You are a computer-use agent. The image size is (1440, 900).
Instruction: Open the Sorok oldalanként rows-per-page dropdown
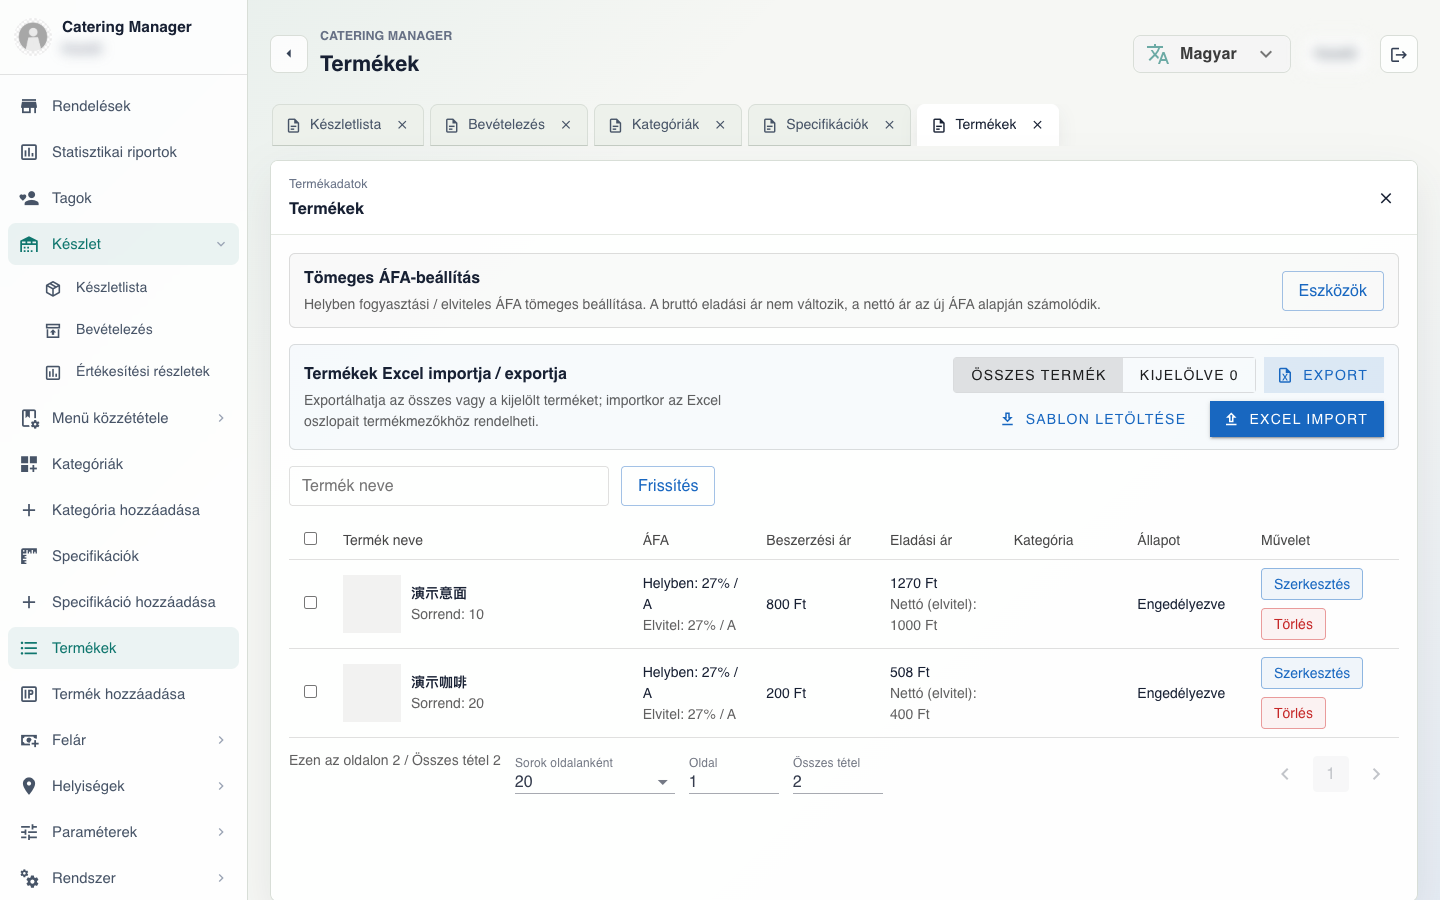(x=594, y=782)
